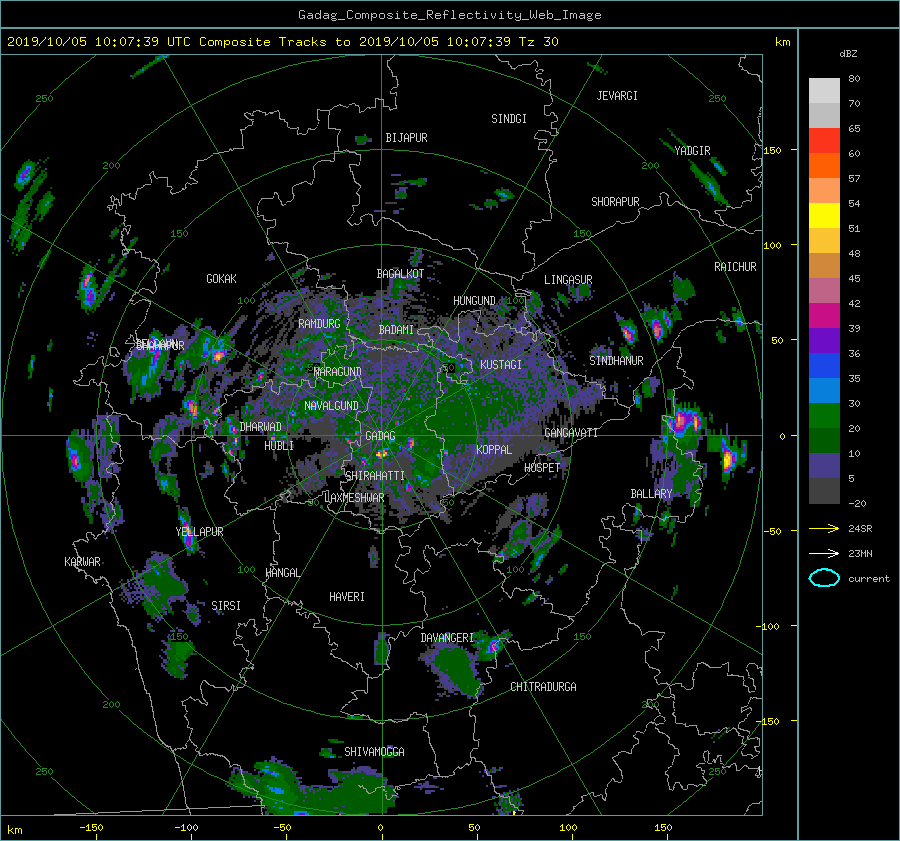Click the 'NARAGUND' city label
The height and width of the screenshot is (841, 900).
tap(338, 372)
